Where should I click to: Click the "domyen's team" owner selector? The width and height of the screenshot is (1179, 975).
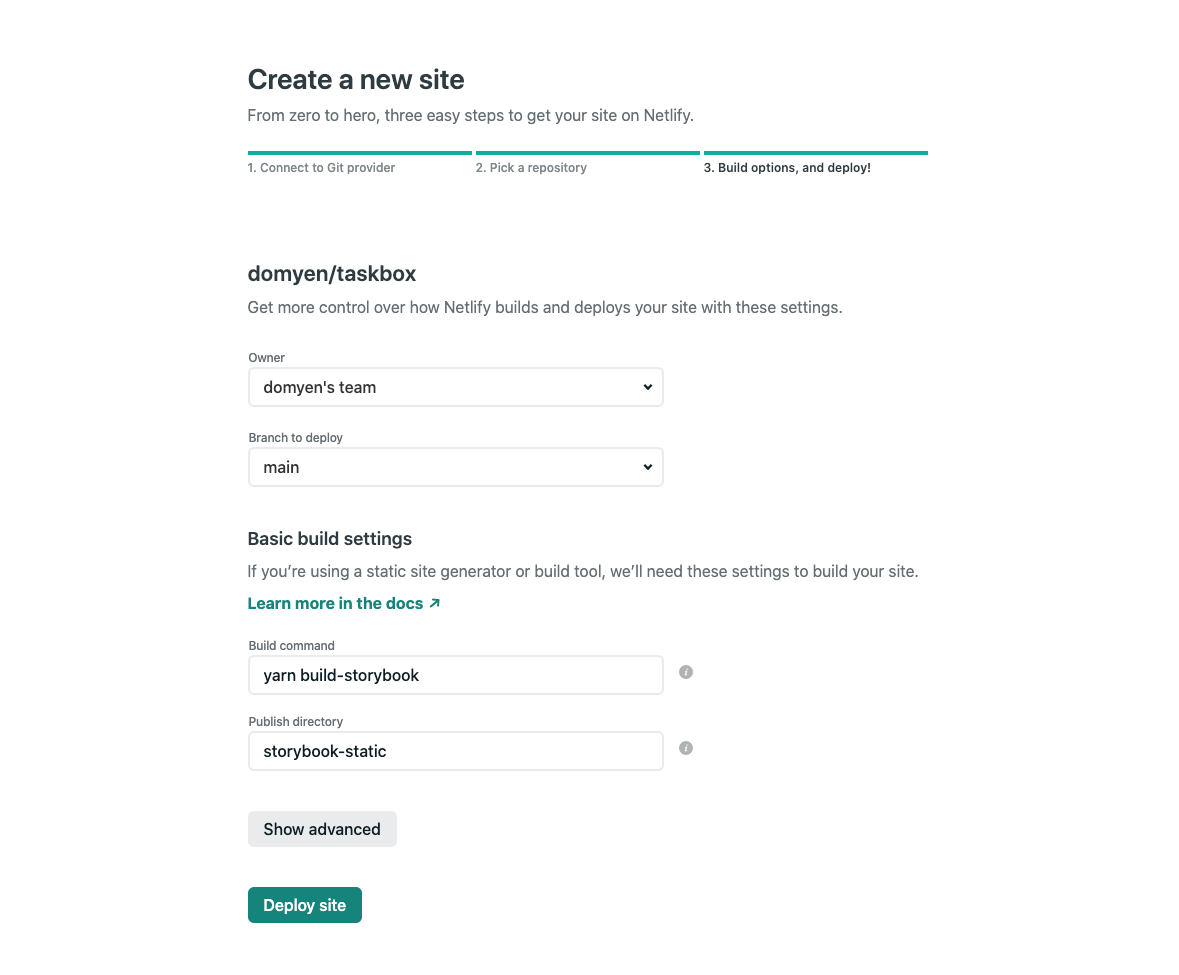click(x=455, y=387)
